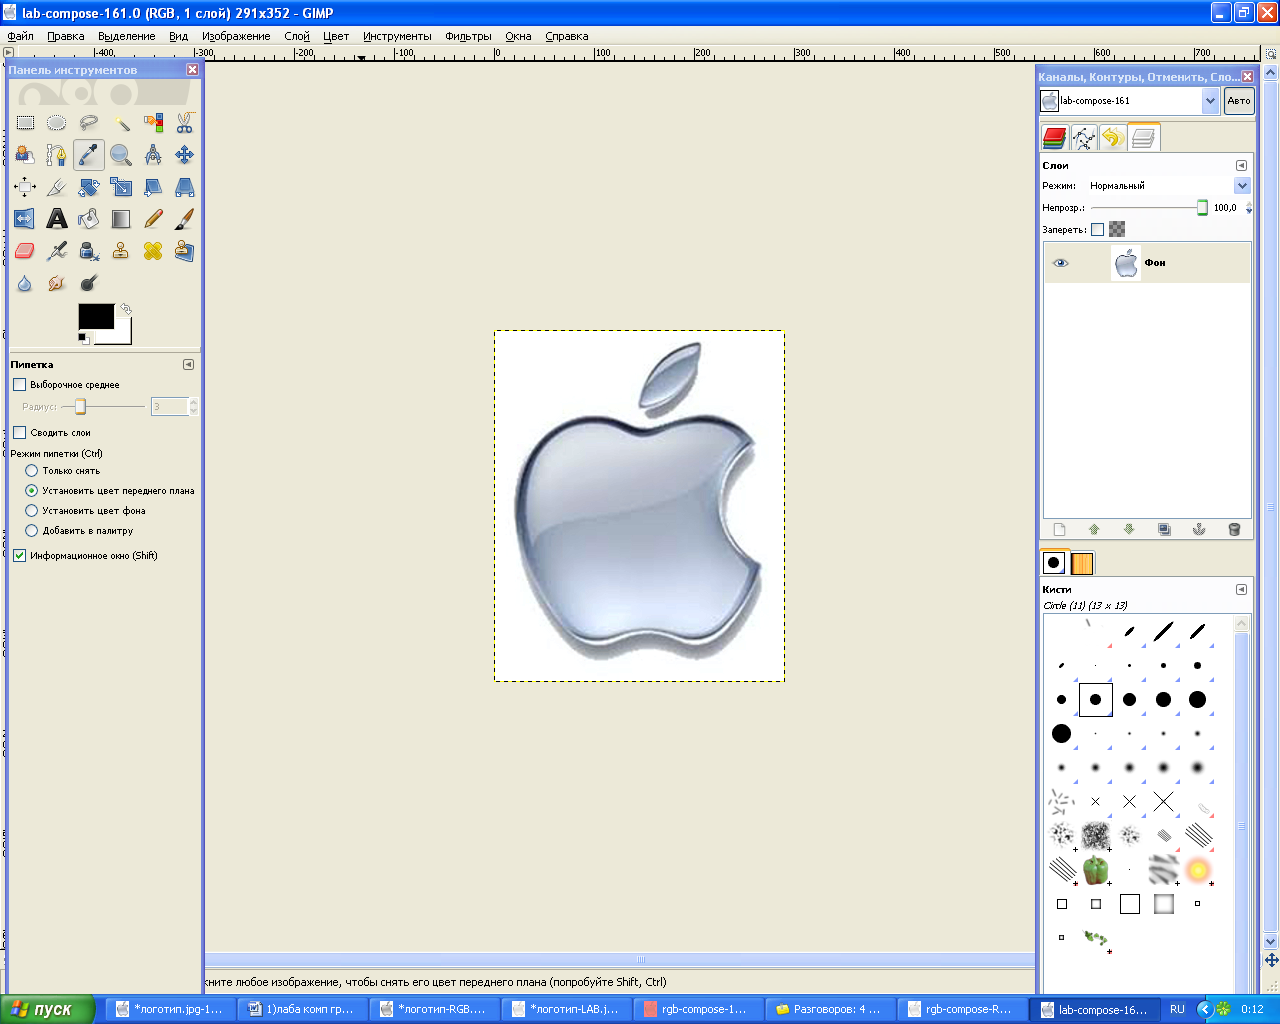Viewport: 1280px width, 1024px height.
Task: Open the Windows 'пуск' Start button
Action: coord(47,1009)
